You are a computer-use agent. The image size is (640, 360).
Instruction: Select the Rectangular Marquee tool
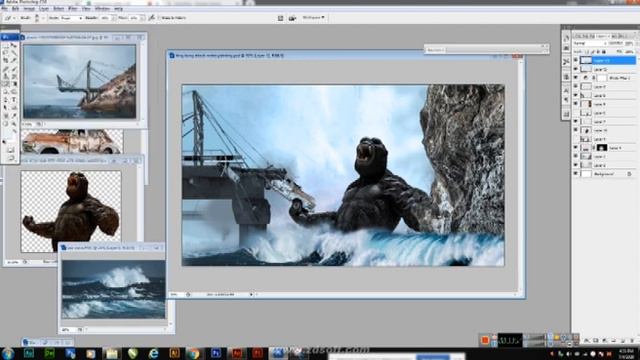[5, 45]
